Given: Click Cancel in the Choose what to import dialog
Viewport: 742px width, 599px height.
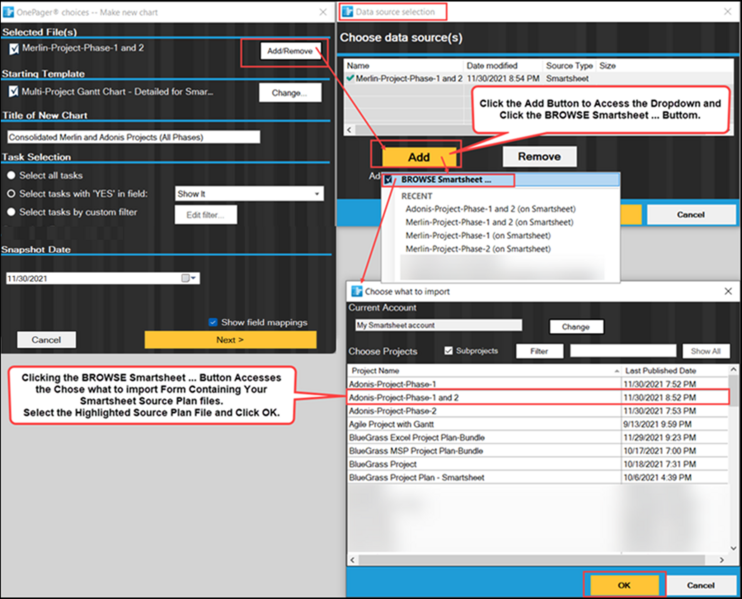Looking at the screenshot, I should [x=701, y=585].
